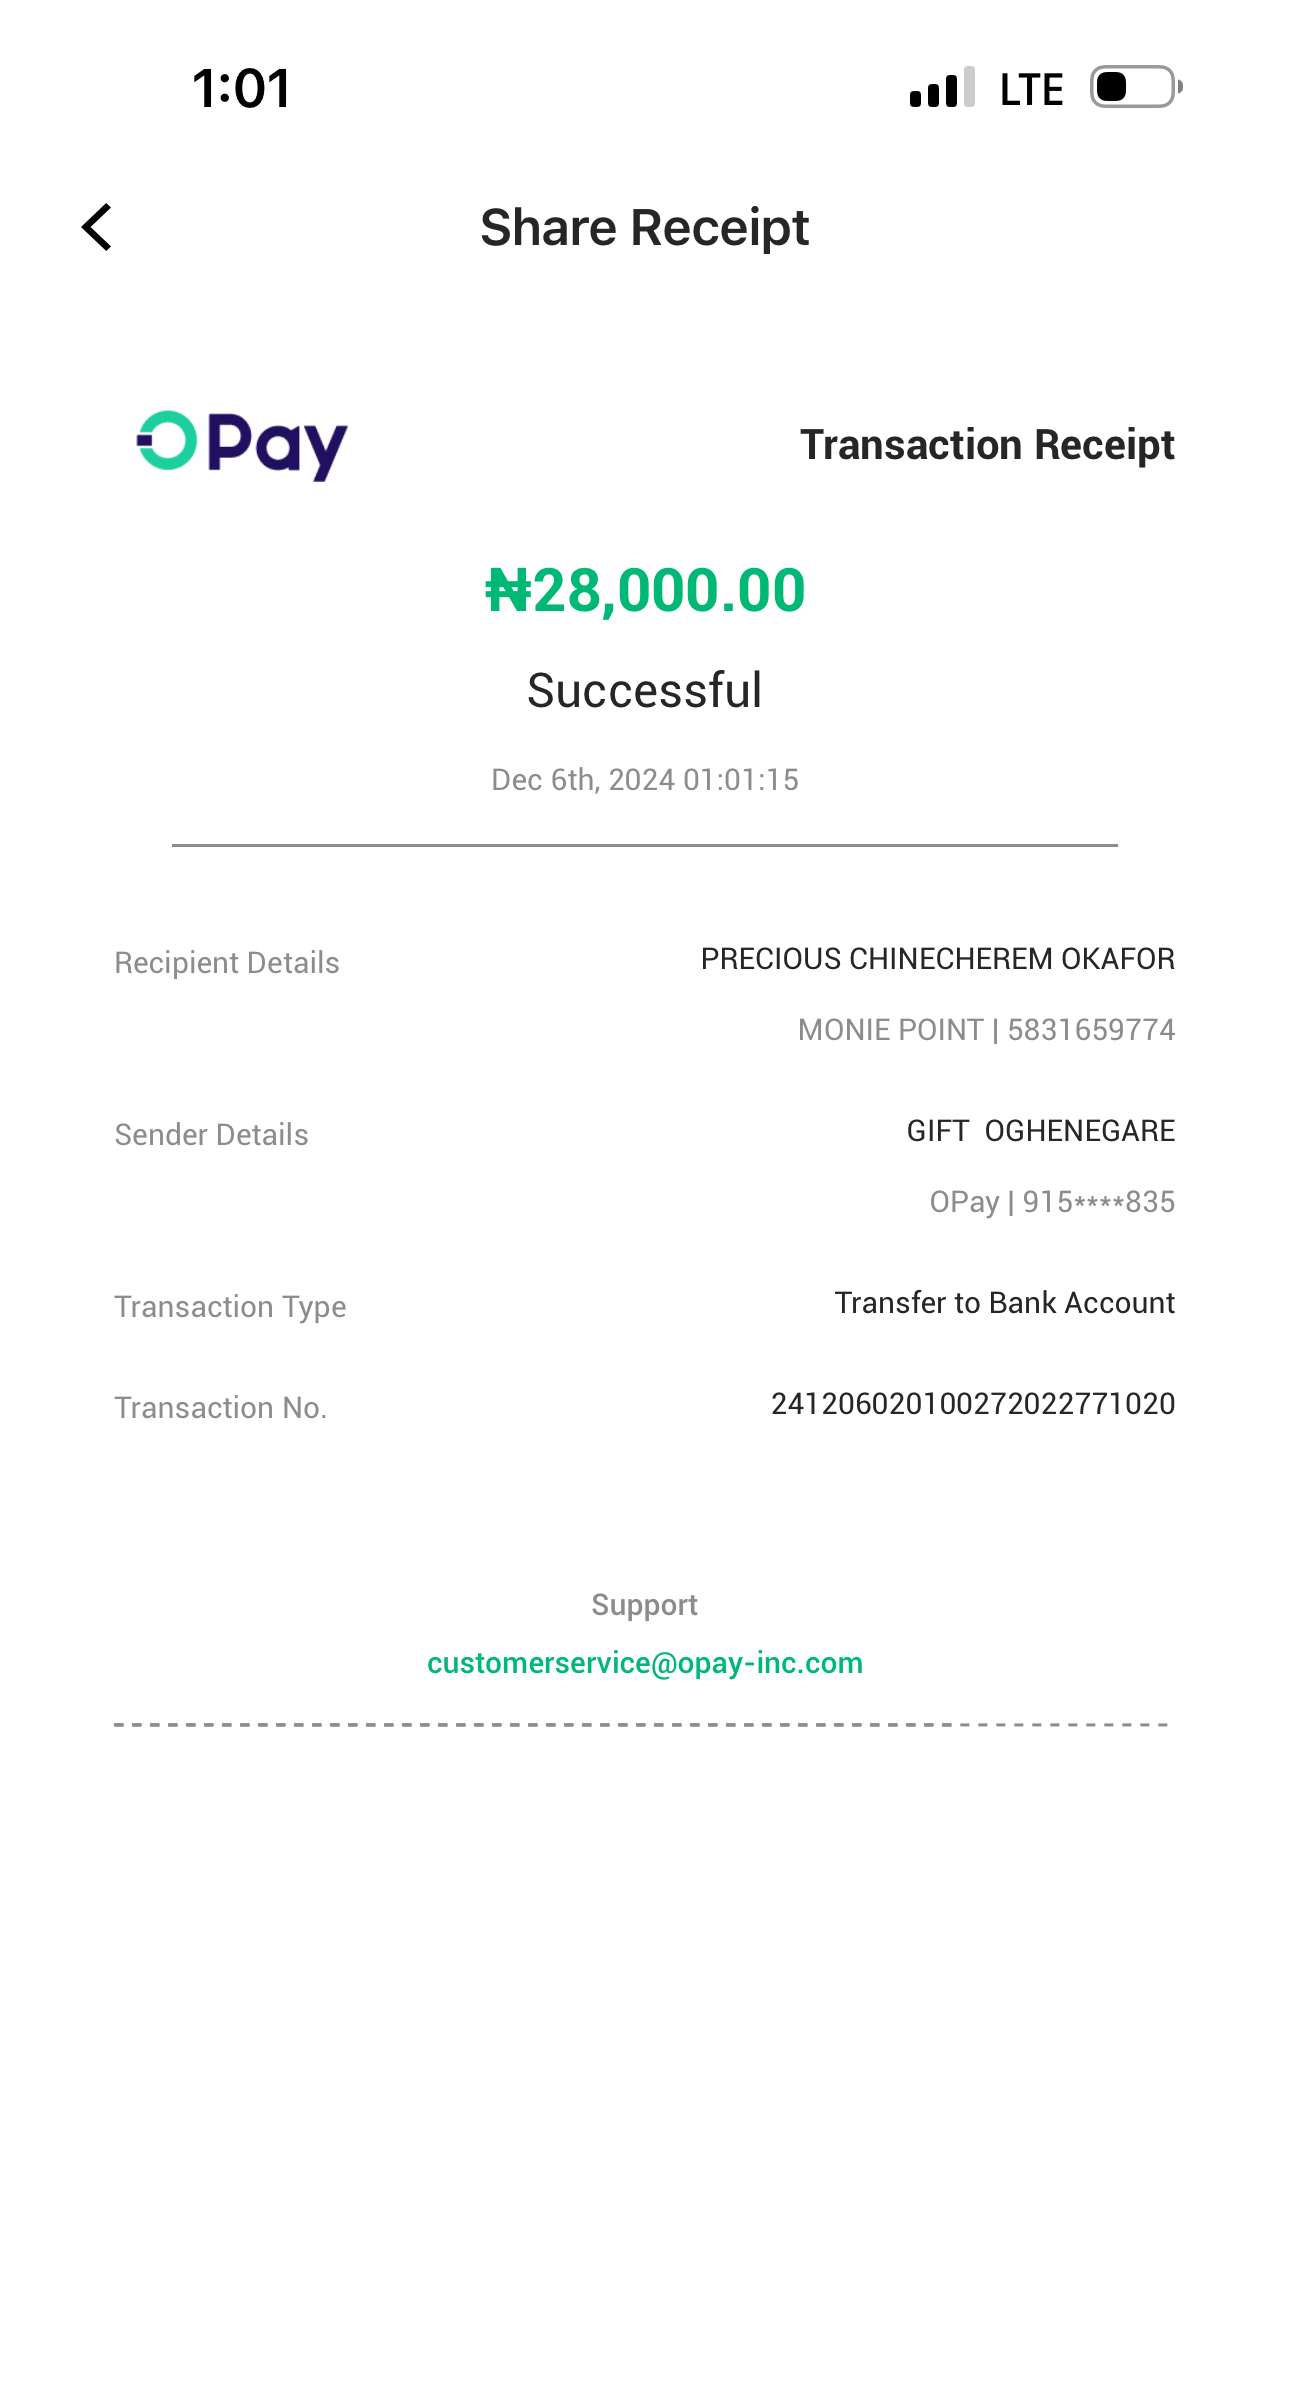Tap the 1:01 clock in status bar
The image size is (1290, 2381).
point(241,88)
